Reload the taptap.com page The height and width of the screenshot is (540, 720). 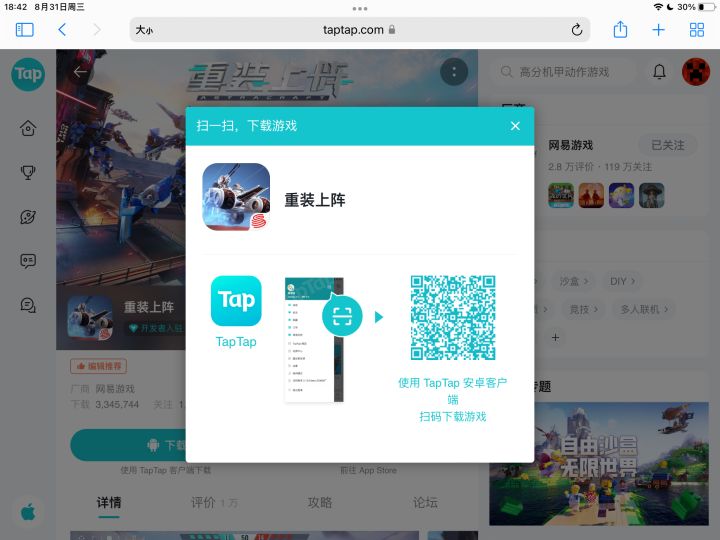coord(577,30)
